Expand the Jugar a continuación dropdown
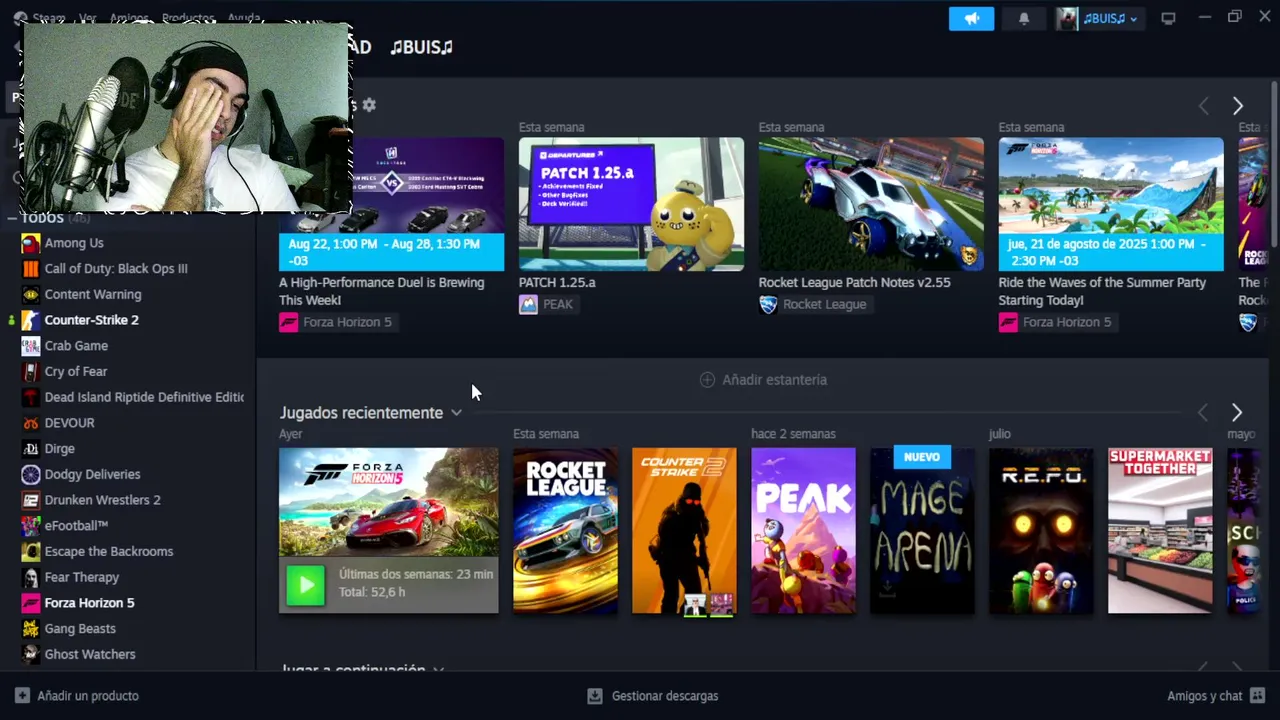 point(438,669)
